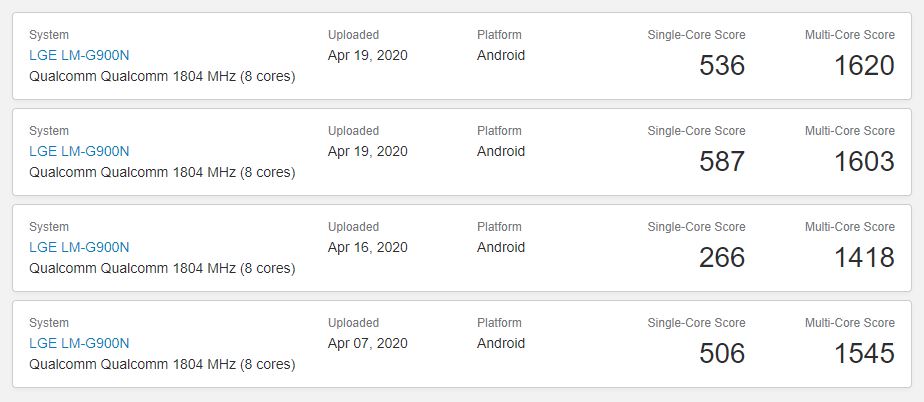This screenshot has height=402, width=924.
Task: Click the single-core score 536
Action: (x=722, y=65)
